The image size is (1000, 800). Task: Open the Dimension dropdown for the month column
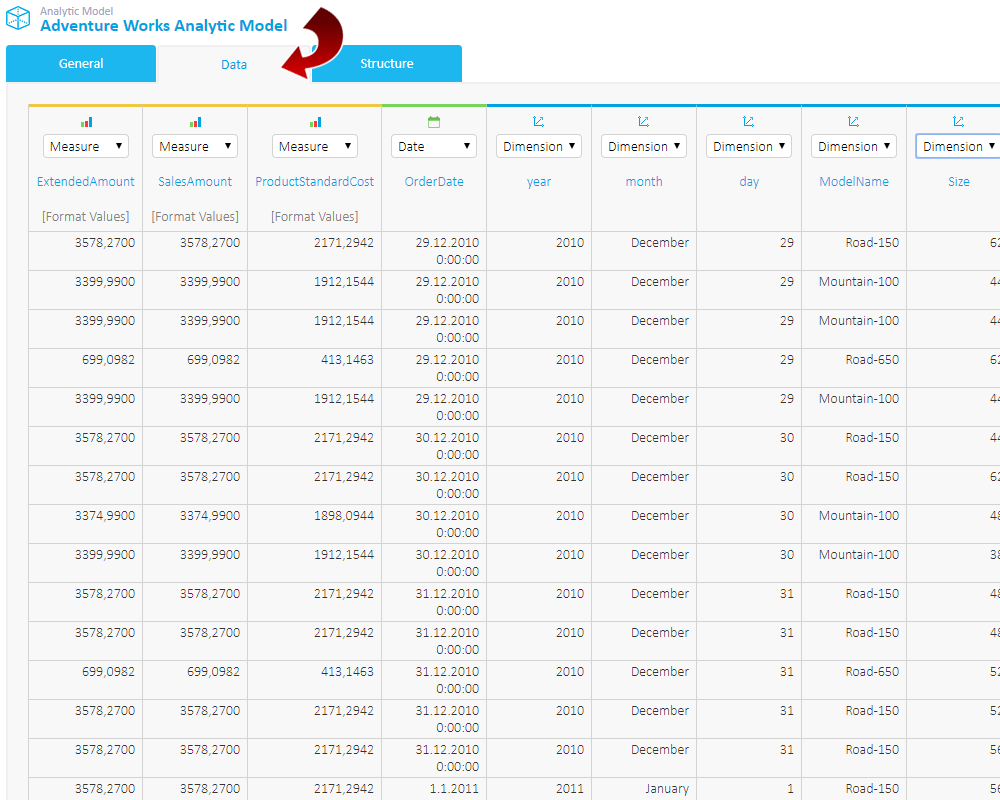(643, 146)
